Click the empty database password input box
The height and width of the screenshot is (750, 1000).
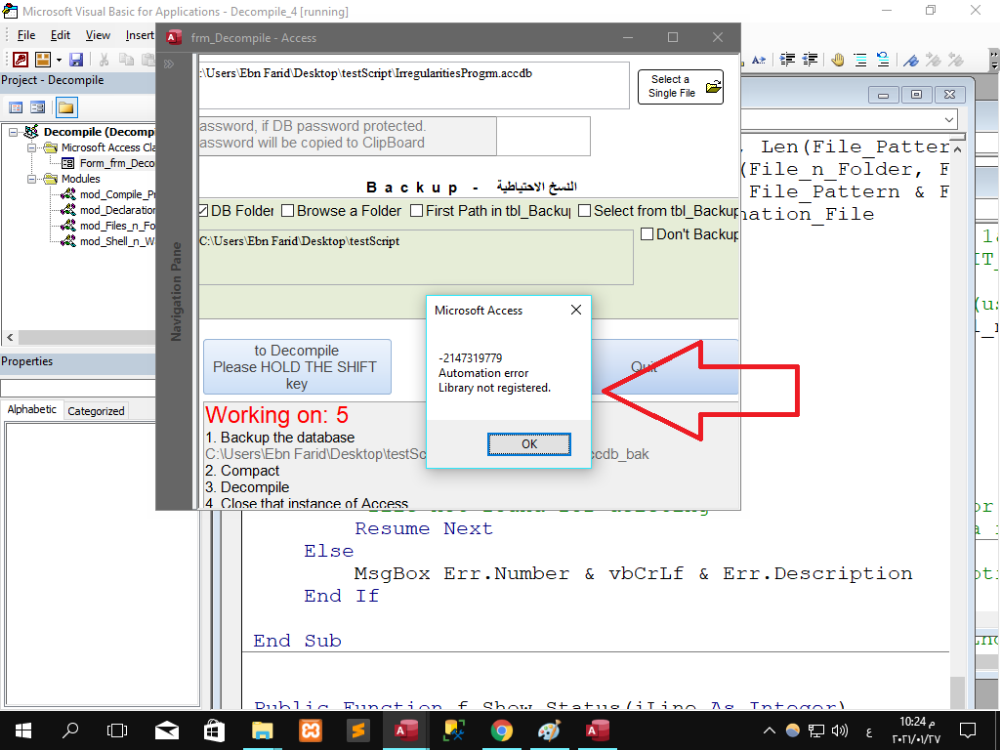(543, 136)
